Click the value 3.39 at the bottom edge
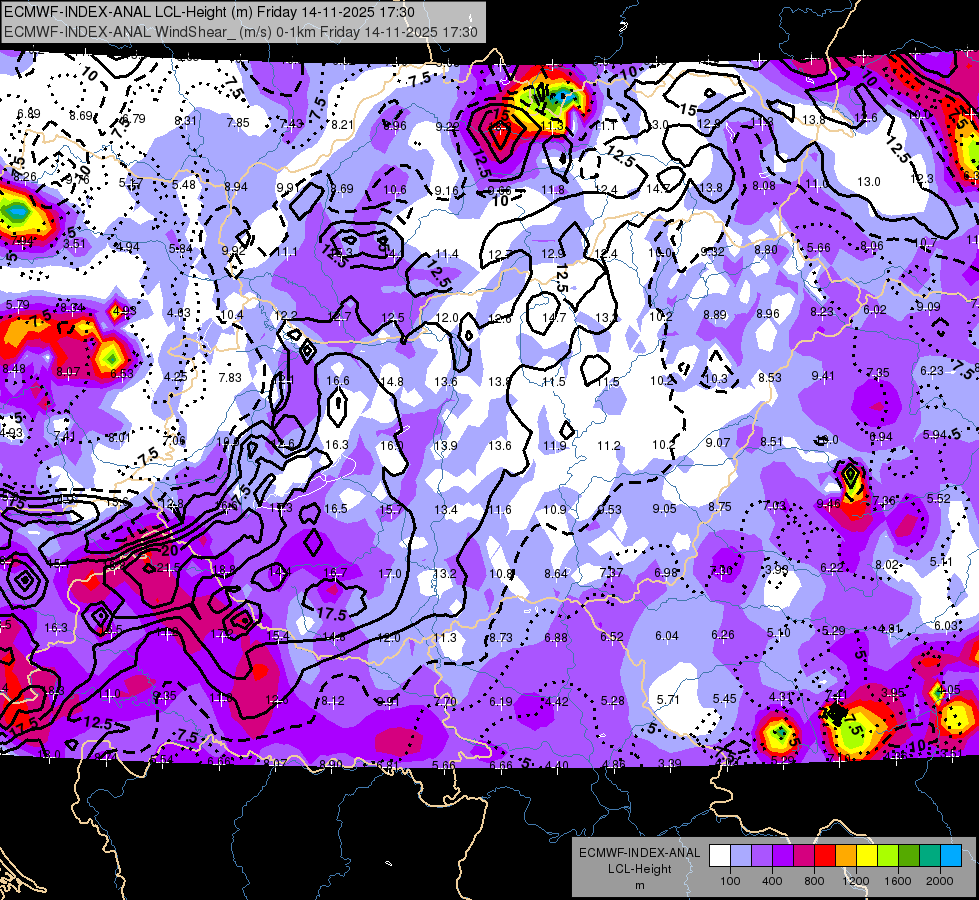The width and height of the screenshot is (979, 900). pyautogui.click(x=670, y=763)
